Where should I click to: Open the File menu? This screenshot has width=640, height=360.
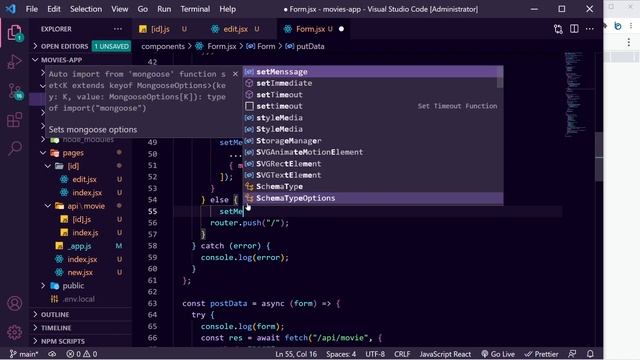31,9
